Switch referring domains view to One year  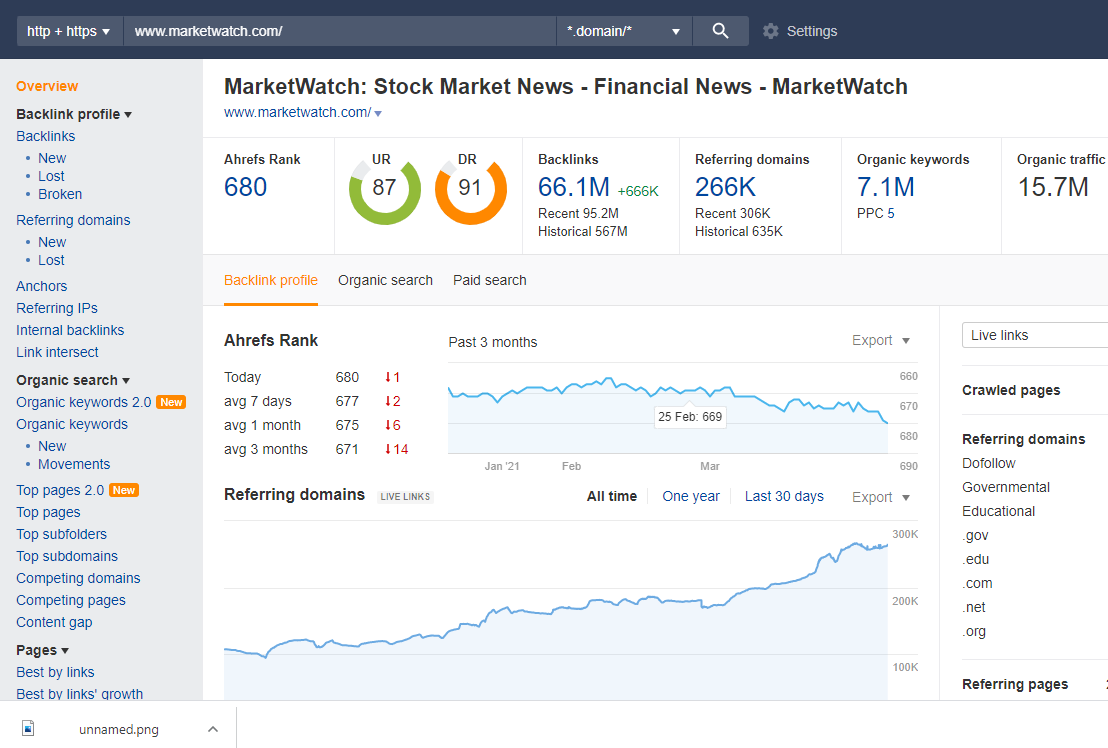(691, 496)
